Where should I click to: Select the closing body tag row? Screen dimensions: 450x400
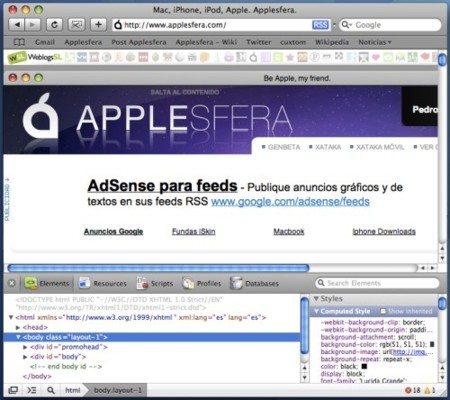[37, 376]
